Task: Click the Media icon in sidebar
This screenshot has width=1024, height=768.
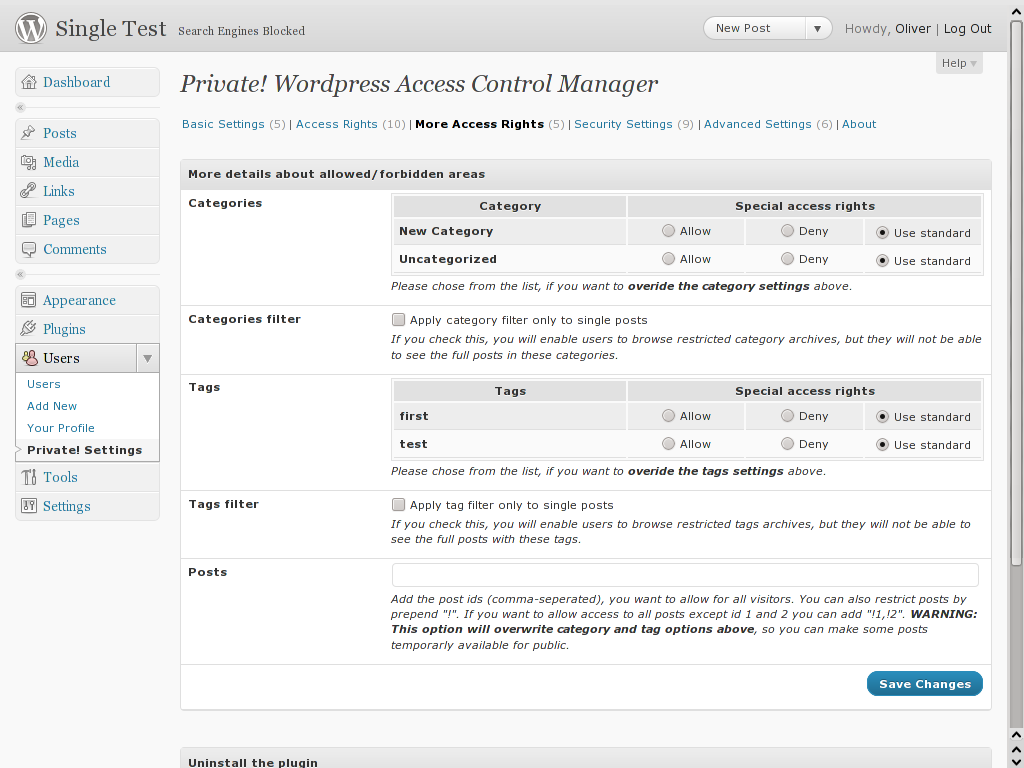Action: (x=29, y=162)
